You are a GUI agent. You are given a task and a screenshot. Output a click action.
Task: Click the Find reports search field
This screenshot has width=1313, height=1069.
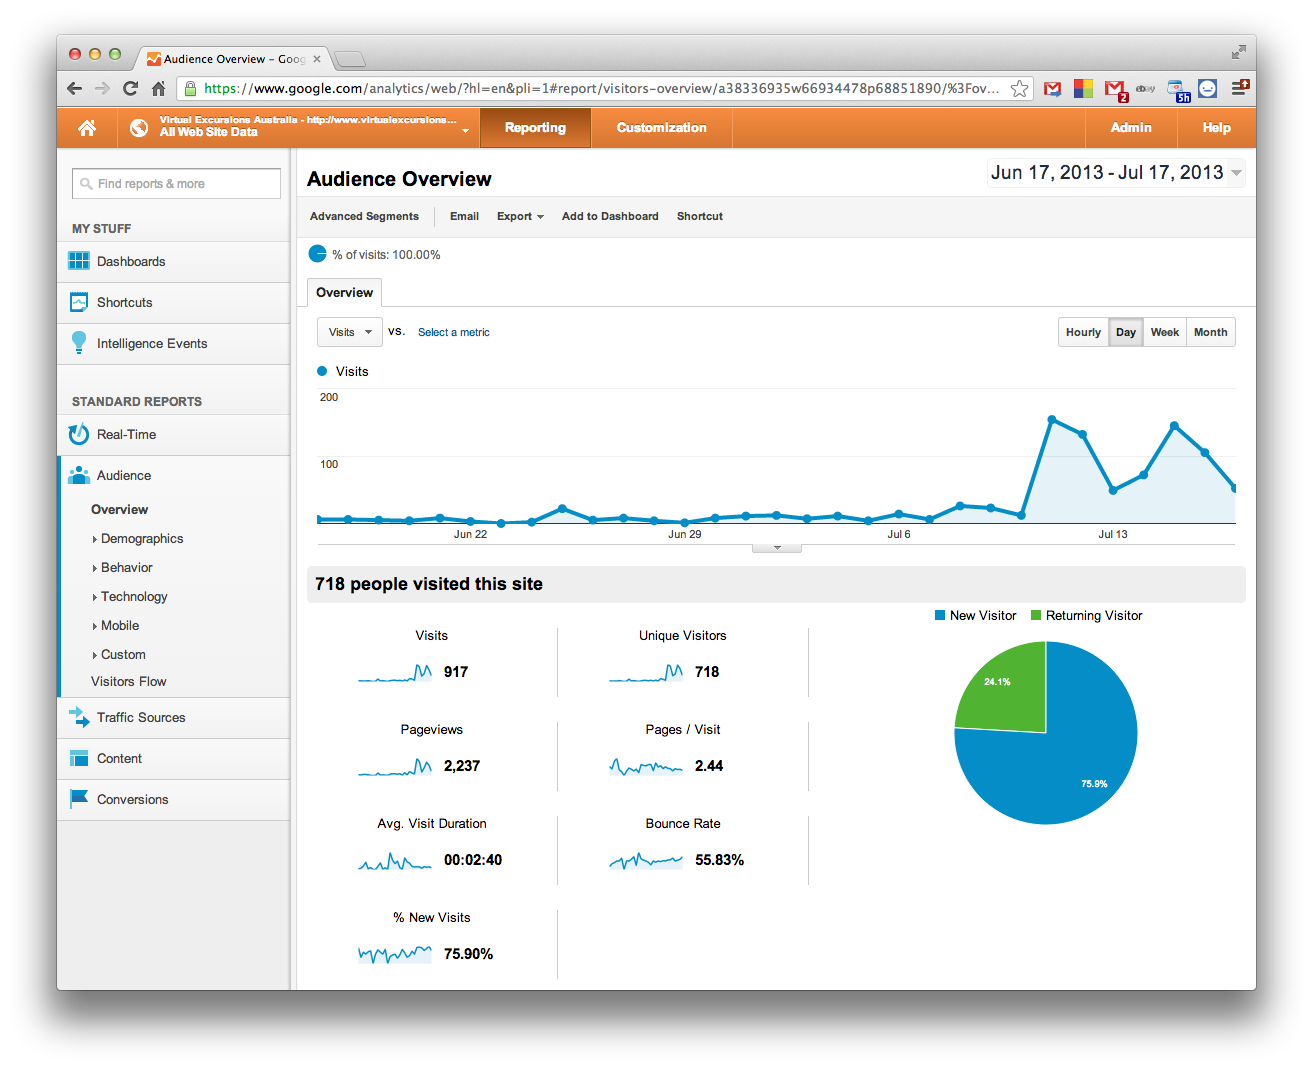click(176, 184)
